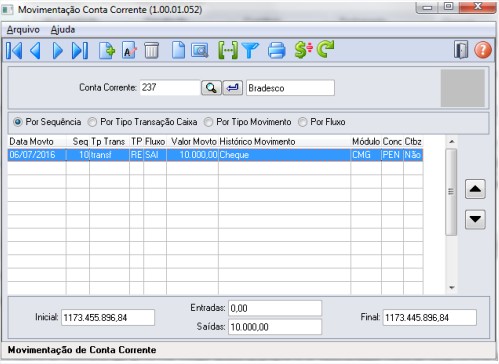
Task: Click Tp Trans column header
Action: point(108,142)
